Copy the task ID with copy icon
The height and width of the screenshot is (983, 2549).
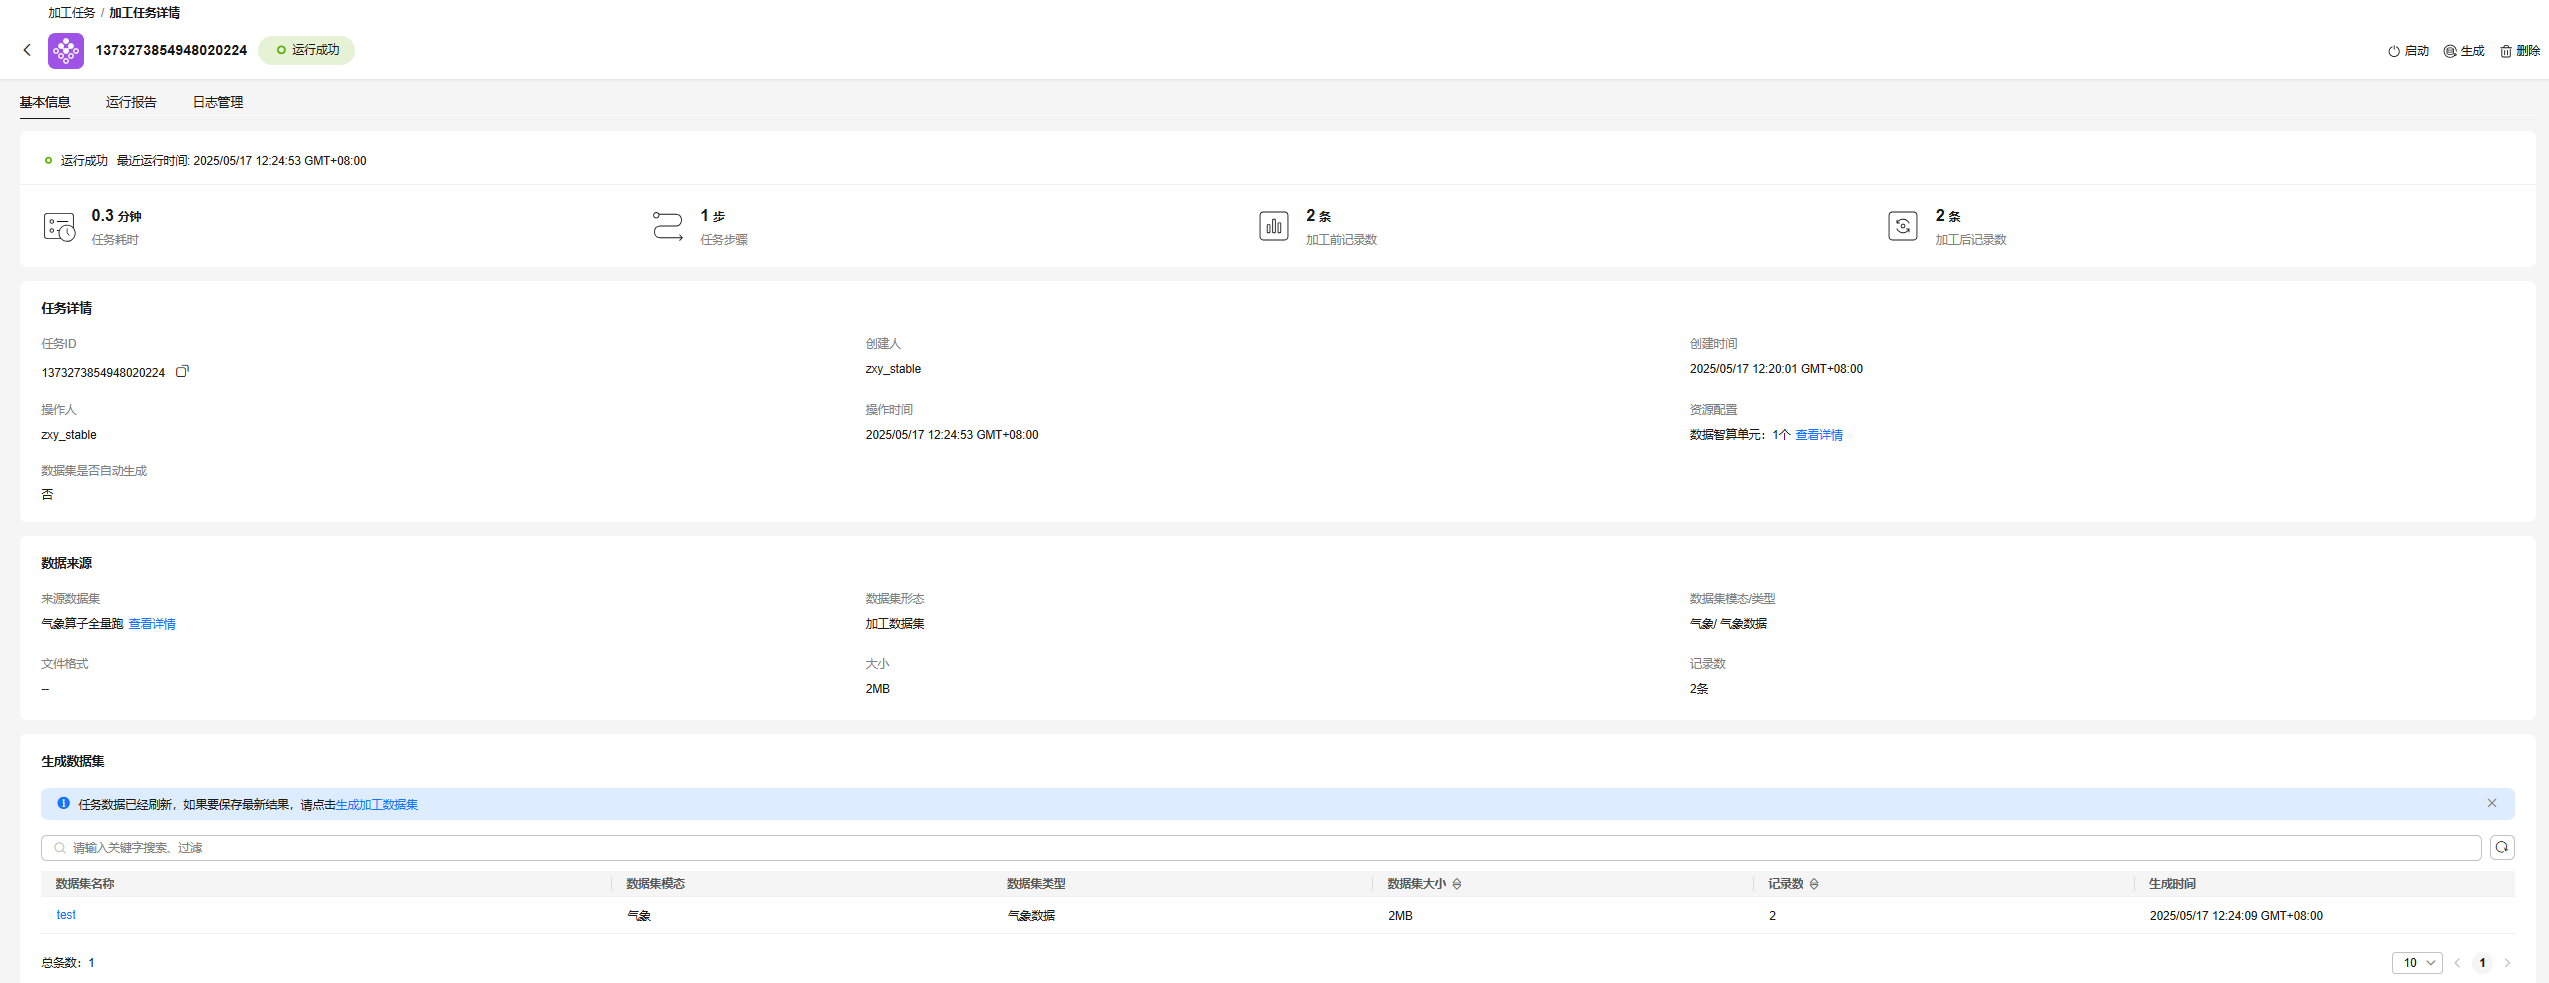tap(182, 371)
